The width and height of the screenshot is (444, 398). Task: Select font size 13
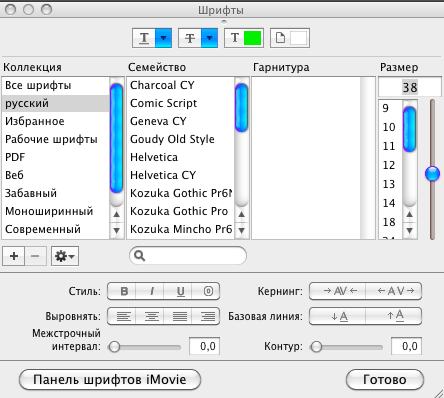tap(390, 184)
